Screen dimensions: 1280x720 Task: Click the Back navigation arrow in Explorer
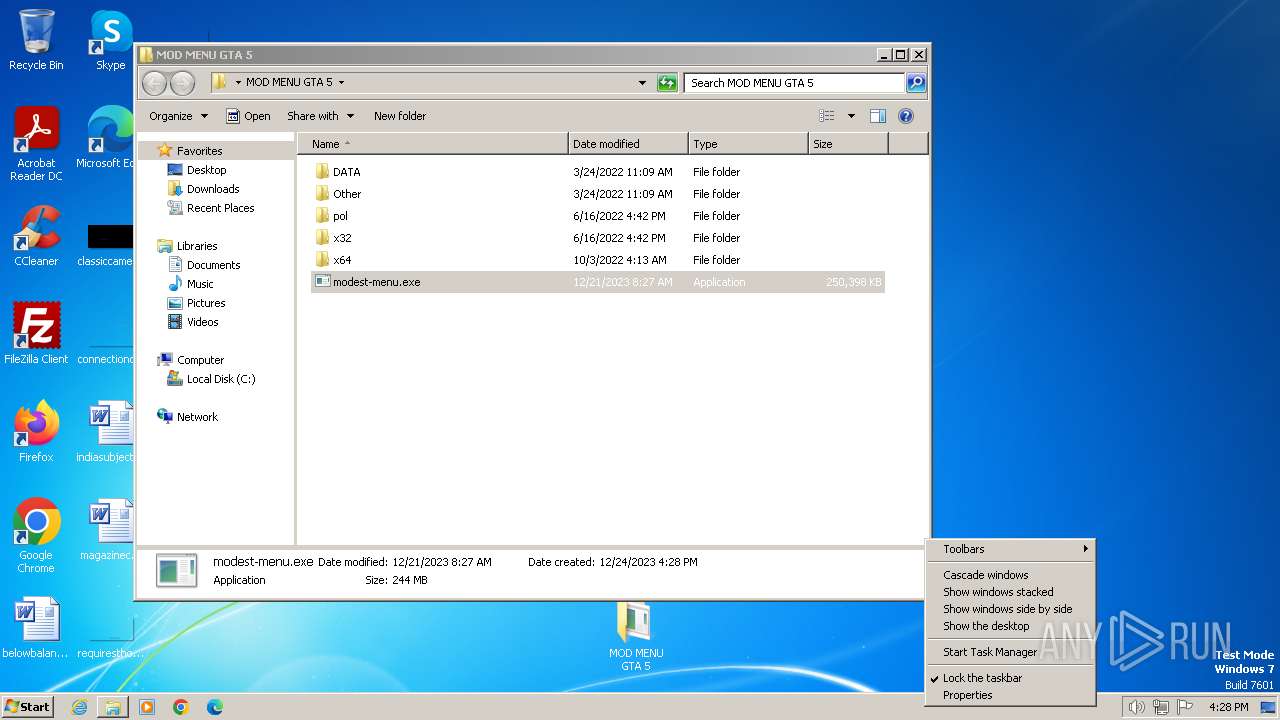[154, 83]
